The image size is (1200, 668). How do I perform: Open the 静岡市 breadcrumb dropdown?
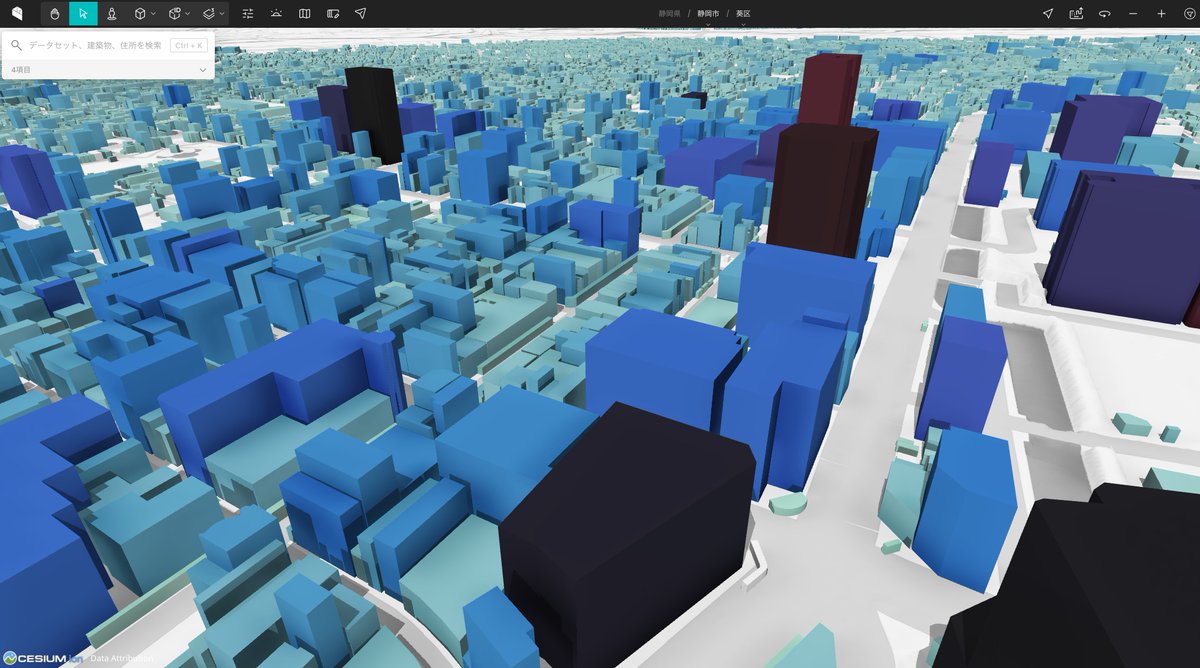[x=708, y=14]
